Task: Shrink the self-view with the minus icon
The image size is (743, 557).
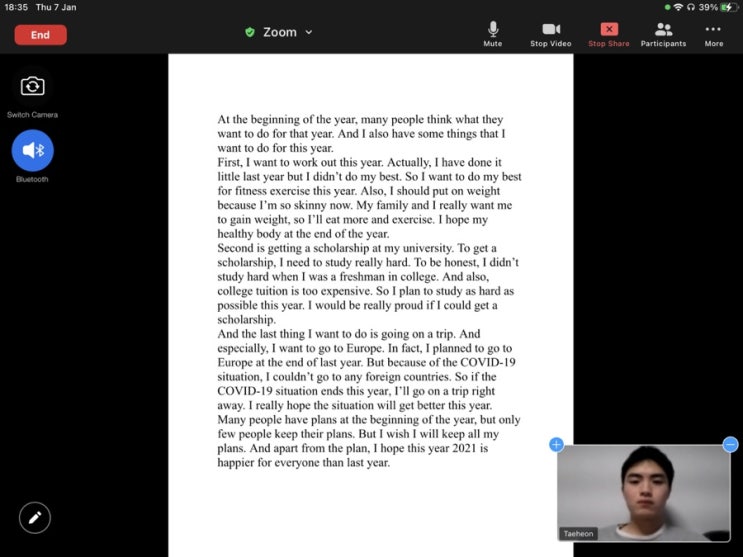Action: point(730,445)
